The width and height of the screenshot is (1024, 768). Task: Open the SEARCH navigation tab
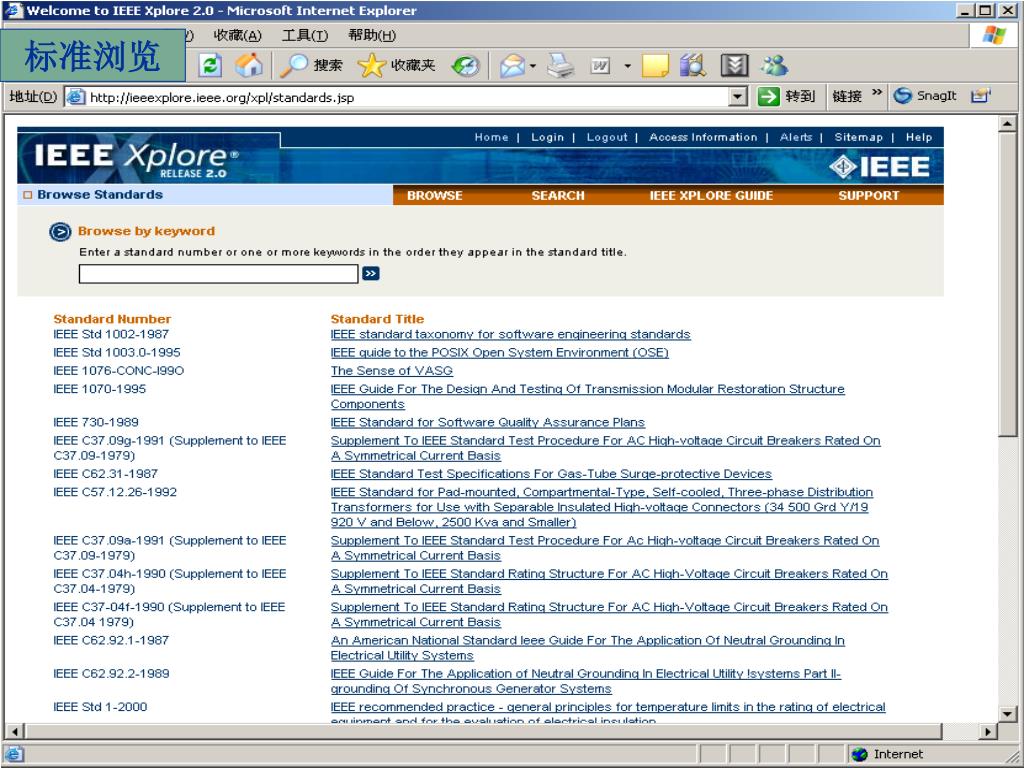(x=558, y=195)
